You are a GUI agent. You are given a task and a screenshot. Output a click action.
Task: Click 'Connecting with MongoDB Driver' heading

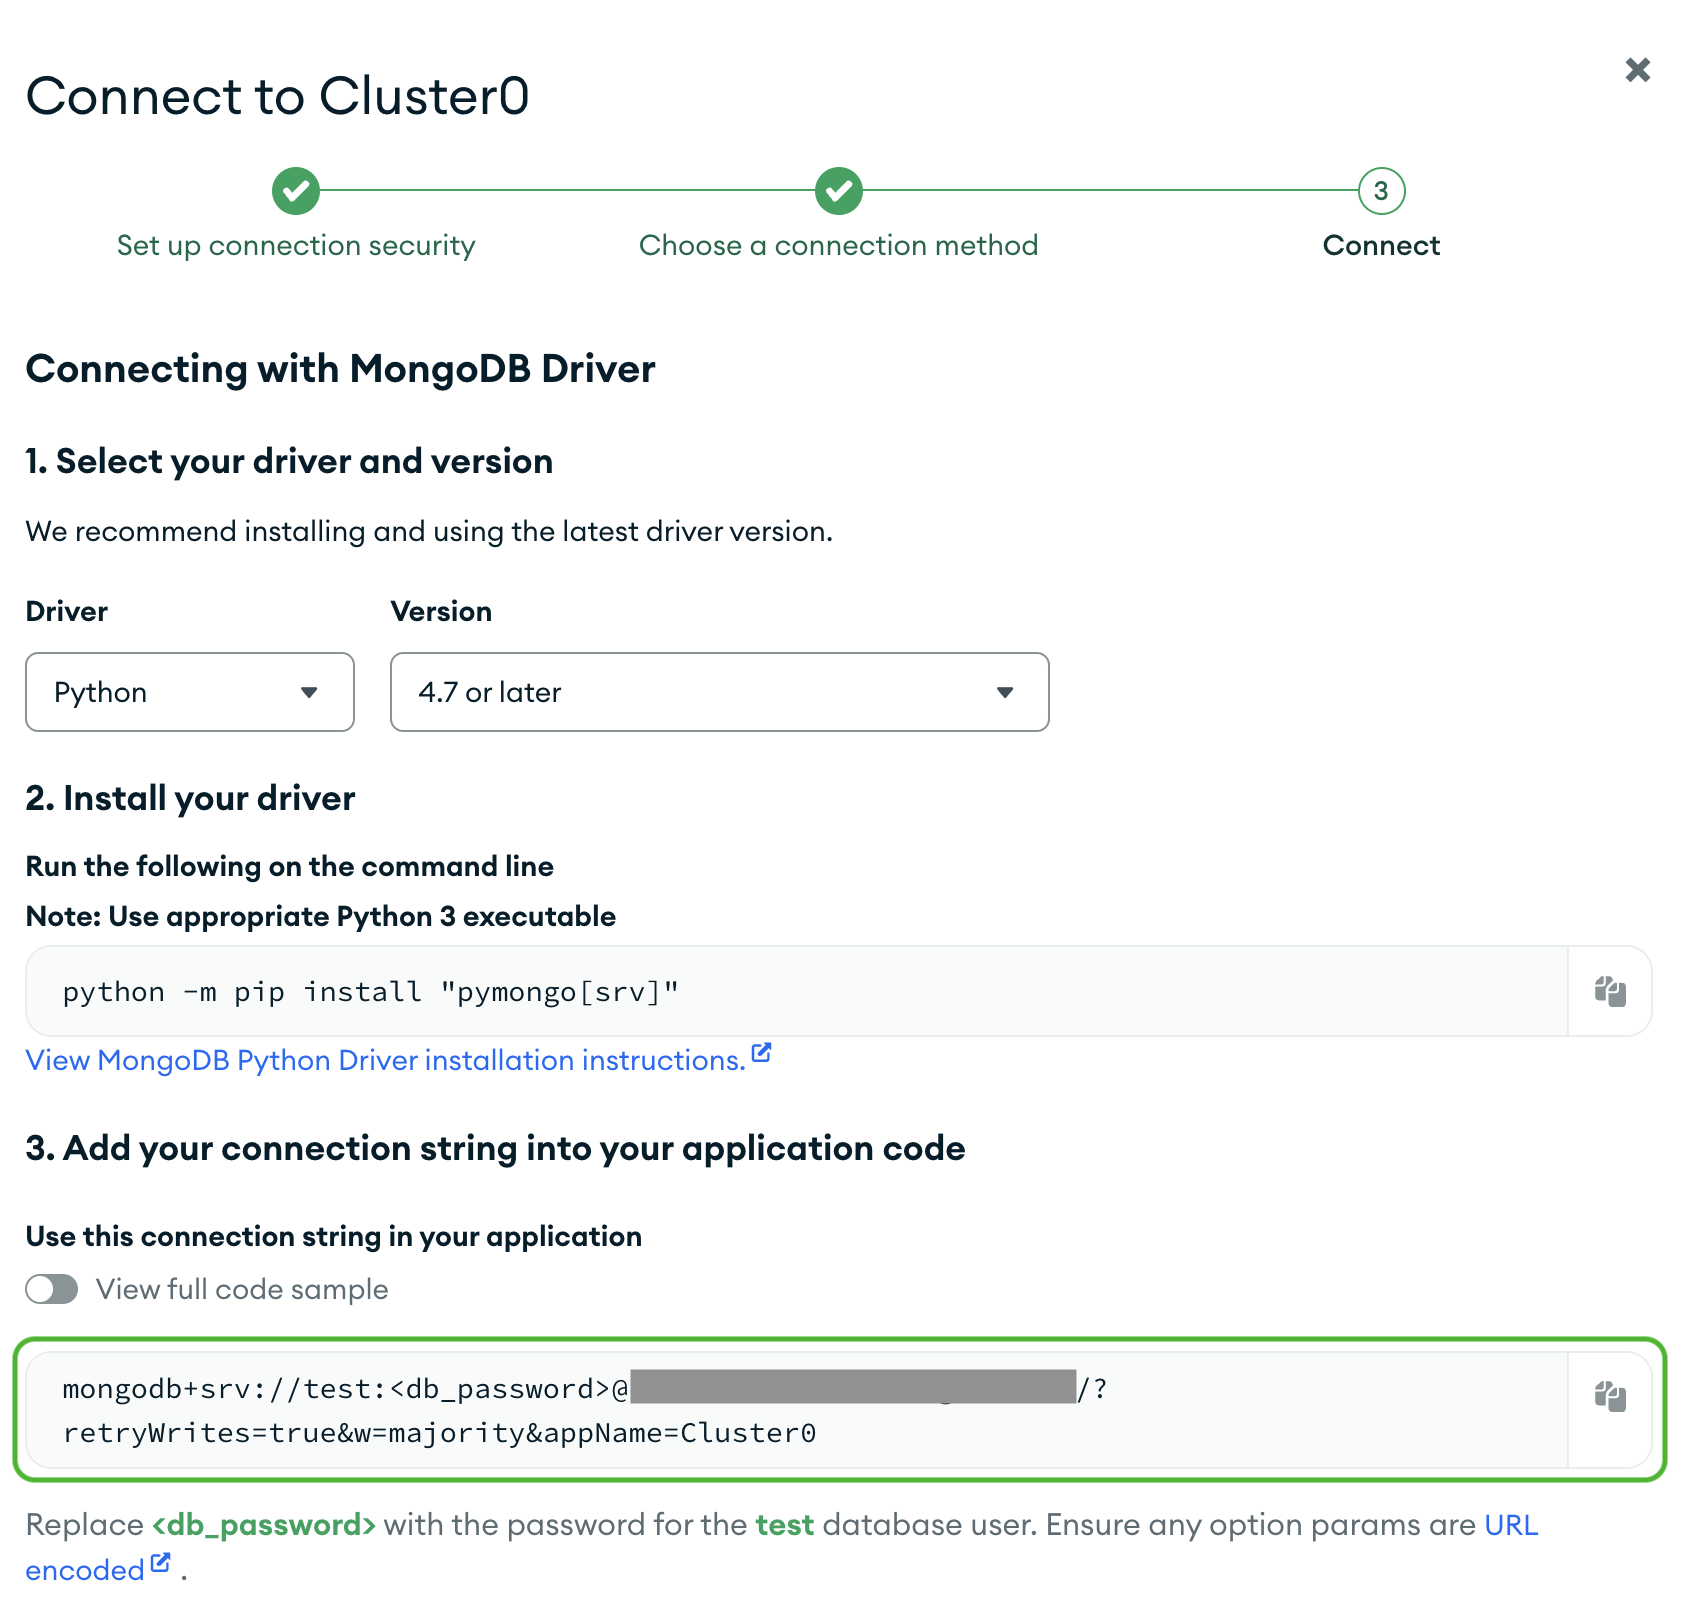[341, 369]
